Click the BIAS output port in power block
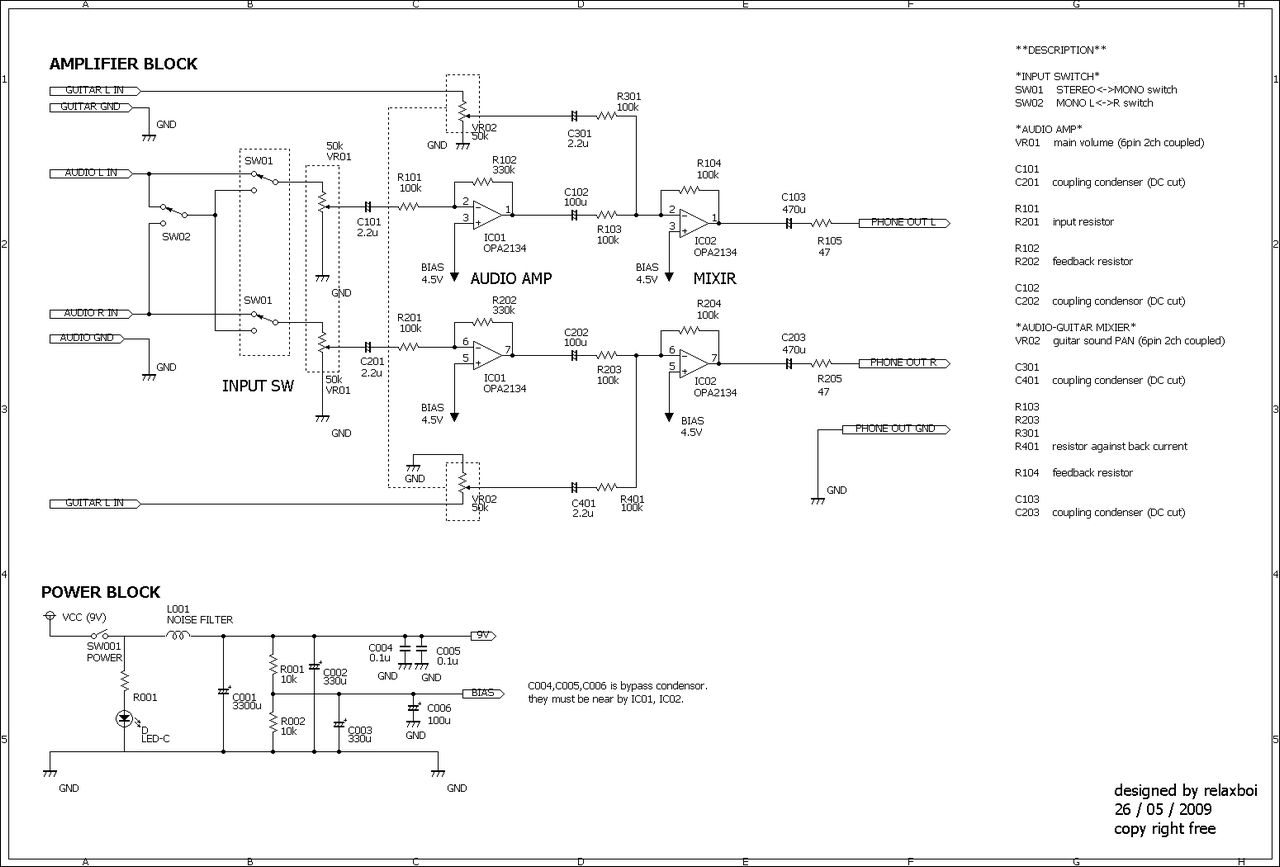1280x867 pixels. 485,692
